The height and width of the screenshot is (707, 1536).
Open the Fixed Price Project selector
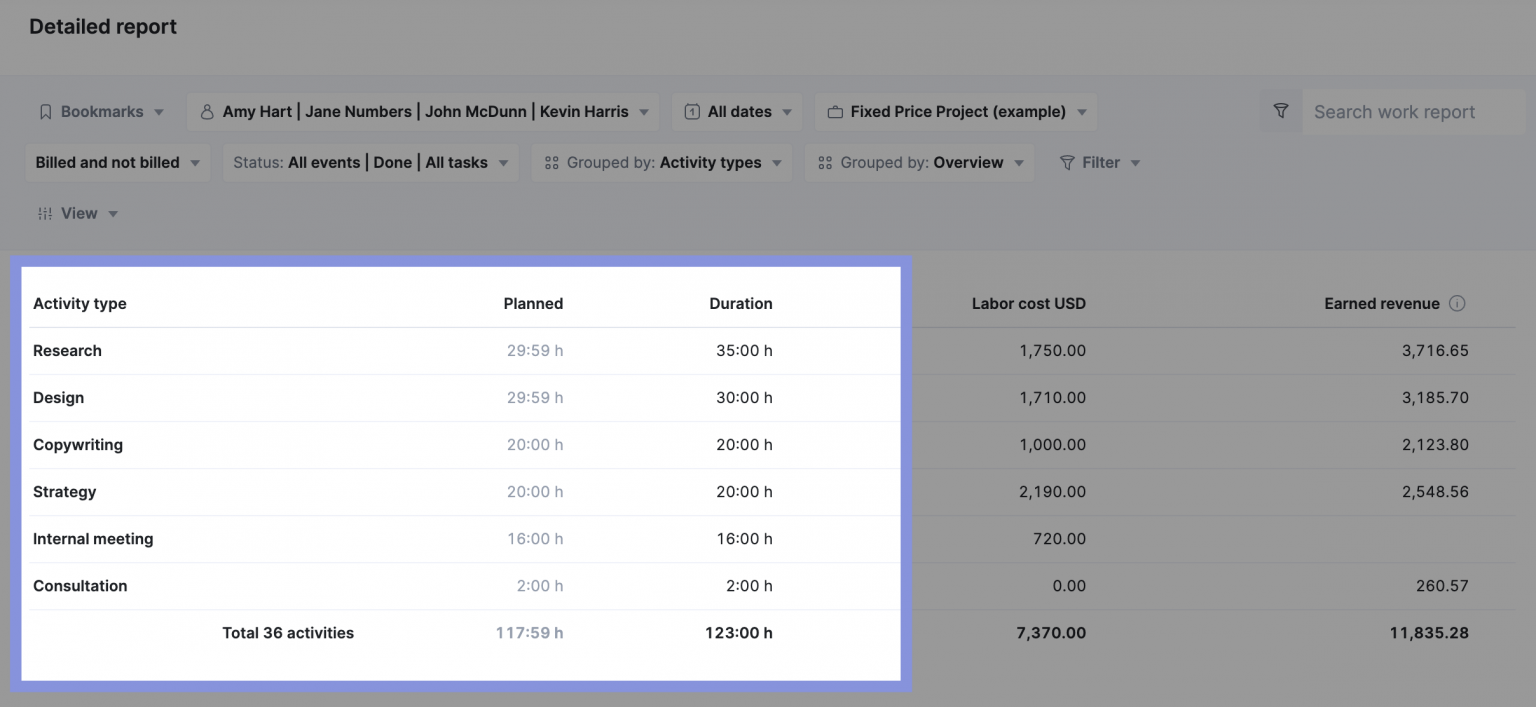click(x=955, y=111)
